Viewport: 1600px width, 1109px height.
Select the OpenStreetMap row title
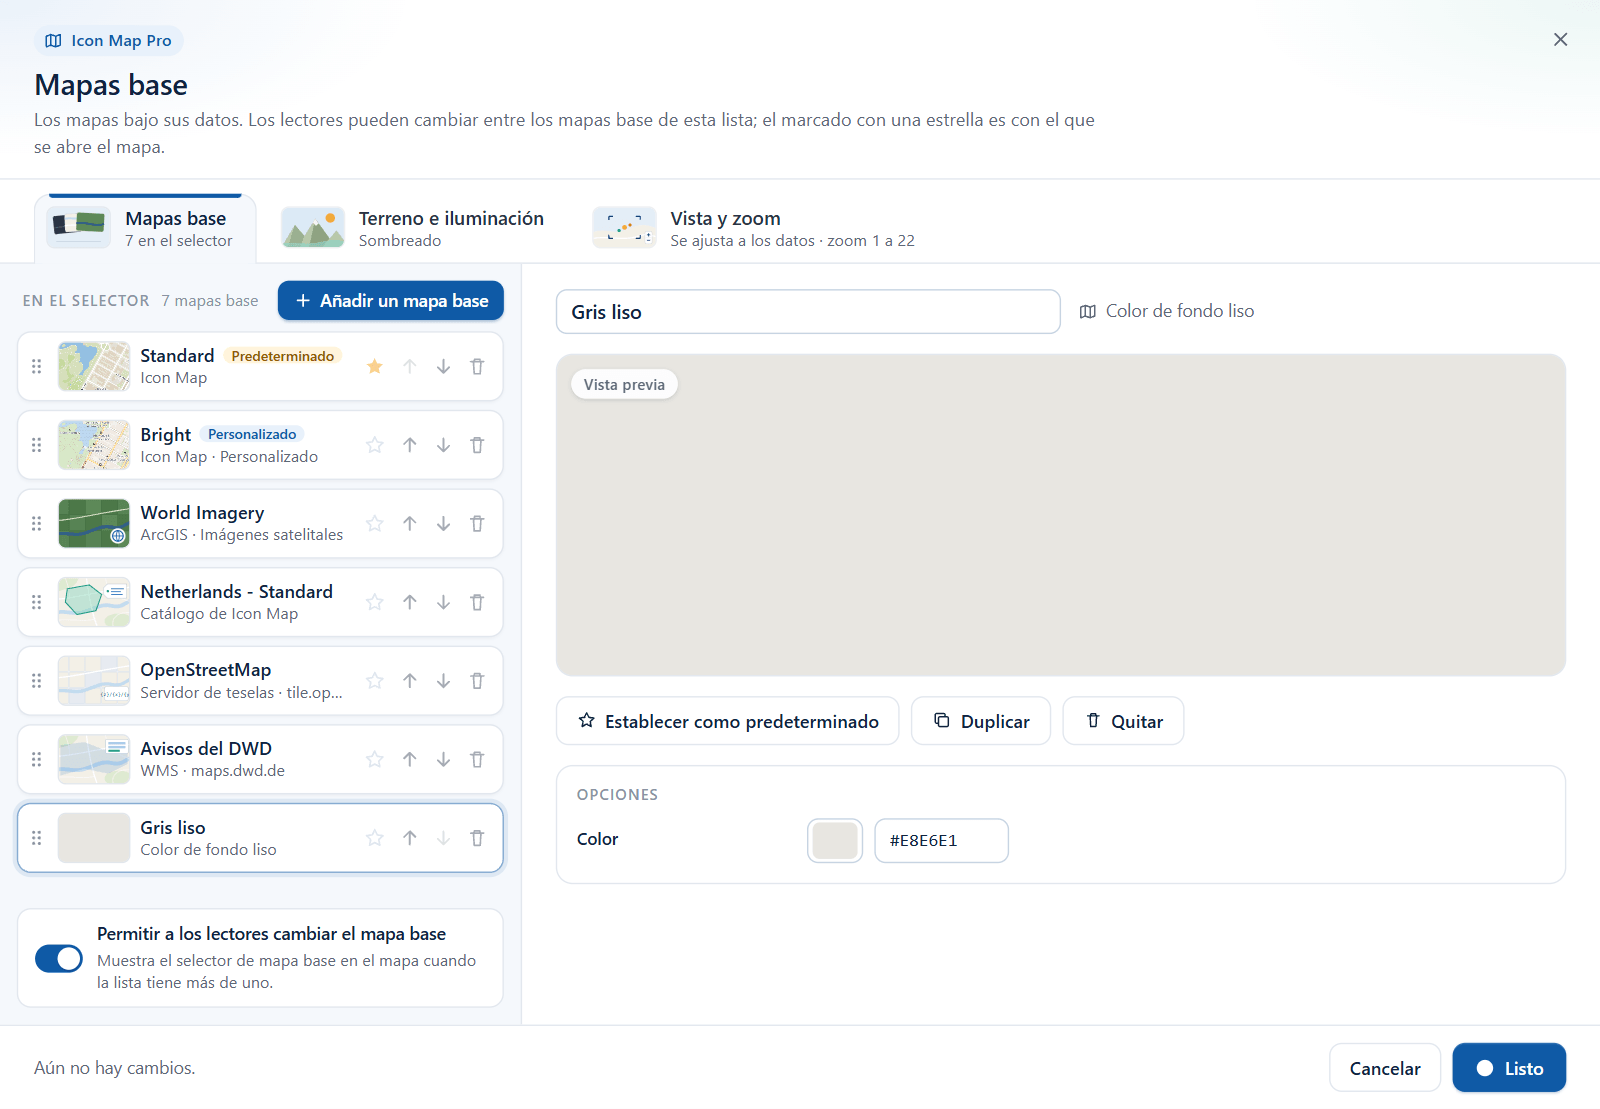206,670
